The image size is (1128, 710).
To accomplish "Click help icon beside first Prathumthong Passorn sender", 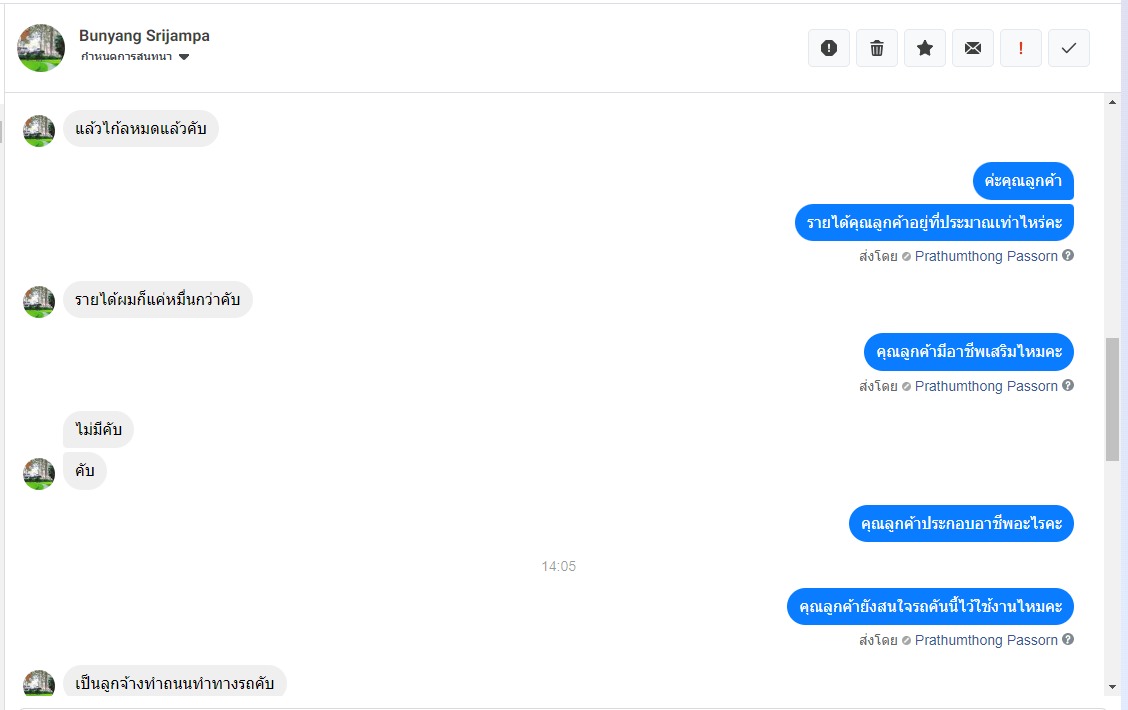I will click(1068, 255).
